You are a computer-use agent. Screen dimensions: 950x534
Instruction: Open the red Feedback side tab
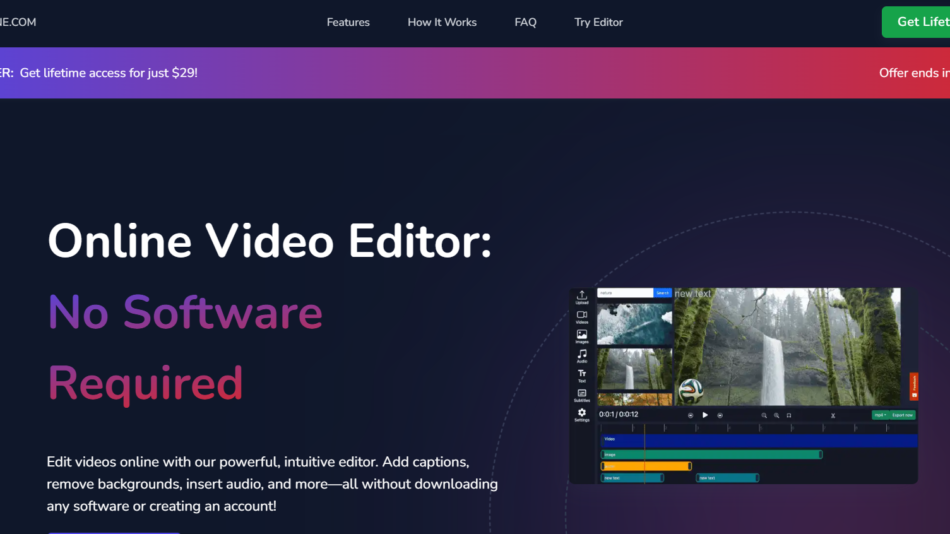tap(914, 386)
